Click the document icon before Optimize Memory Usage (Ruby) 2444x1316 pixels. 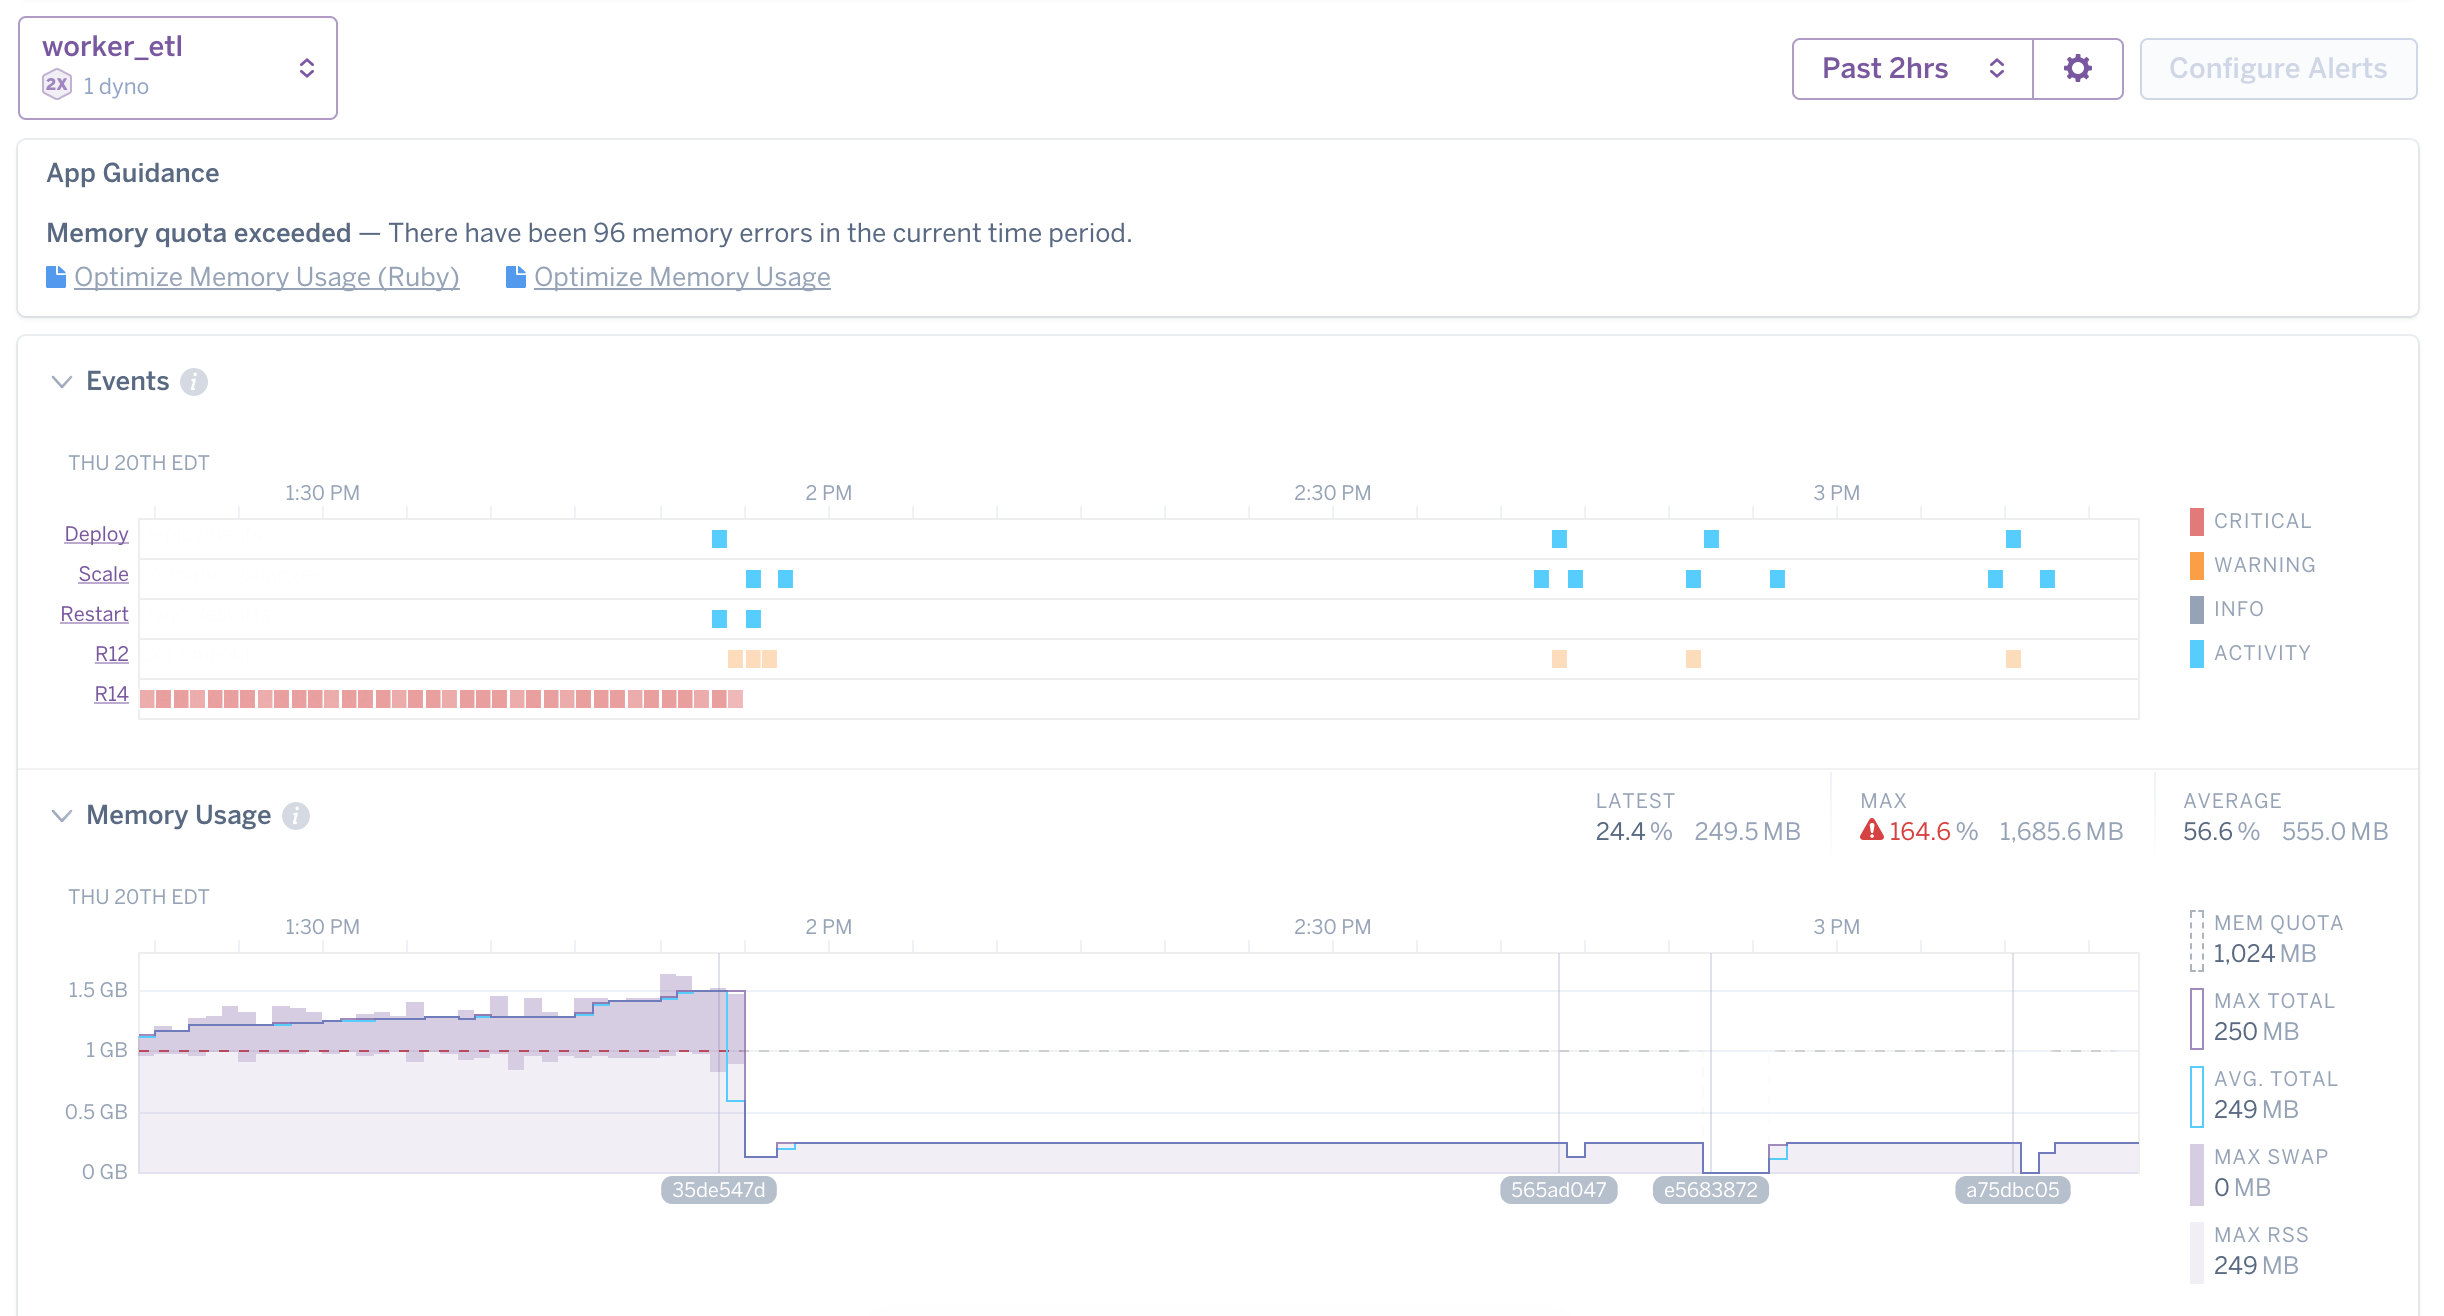click(56, 276)
